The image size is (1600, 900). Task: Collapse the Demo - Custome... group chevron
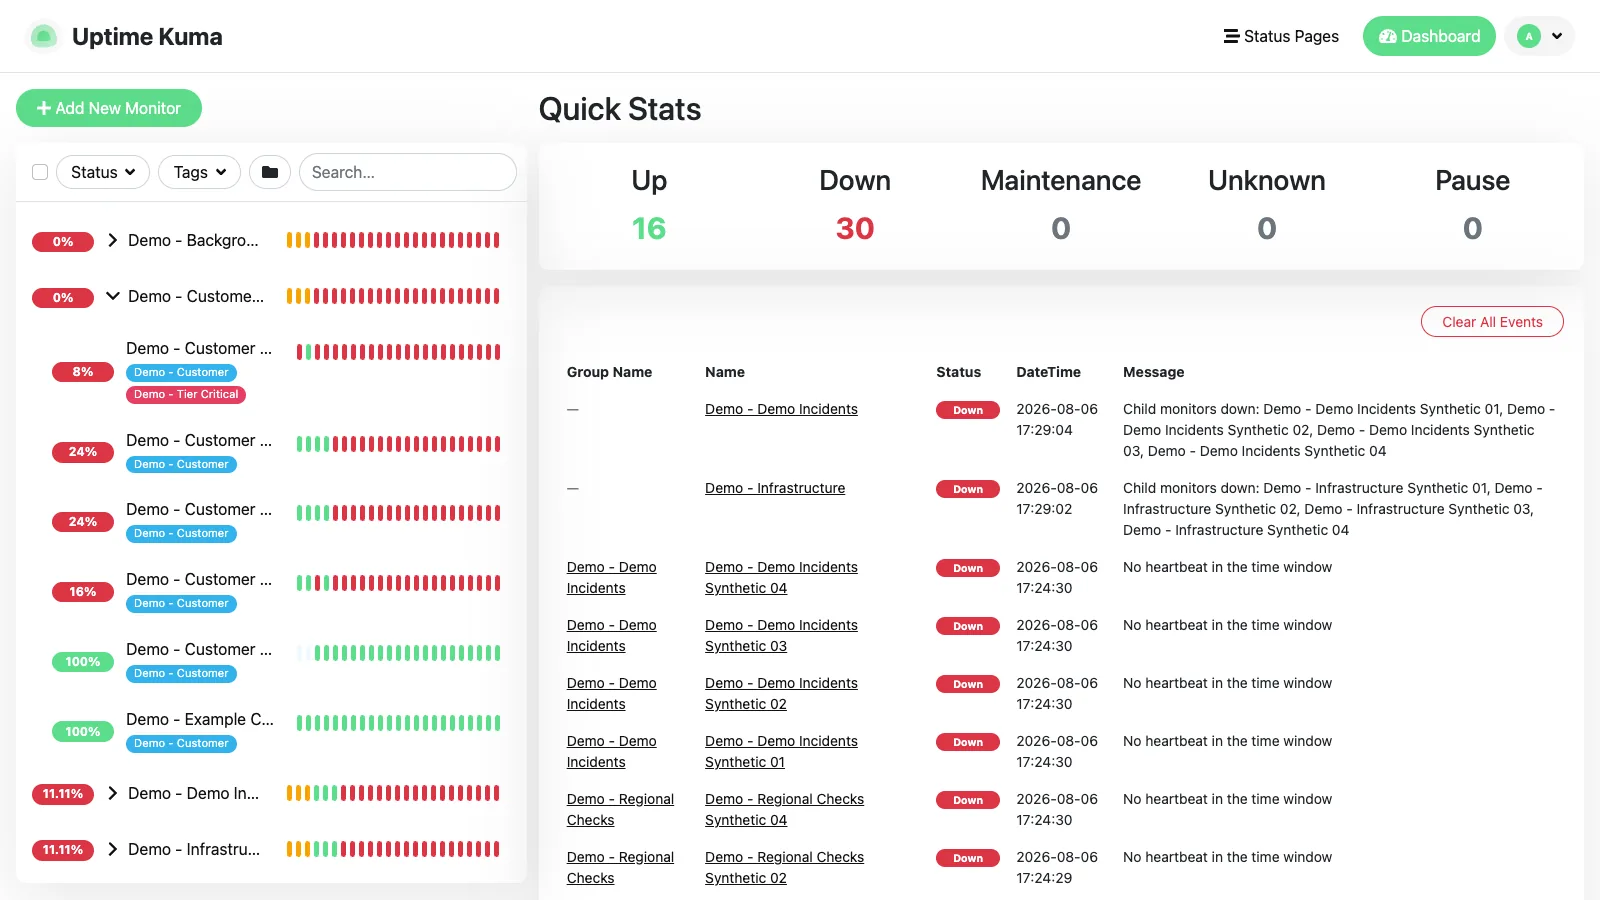click(112, 296)
